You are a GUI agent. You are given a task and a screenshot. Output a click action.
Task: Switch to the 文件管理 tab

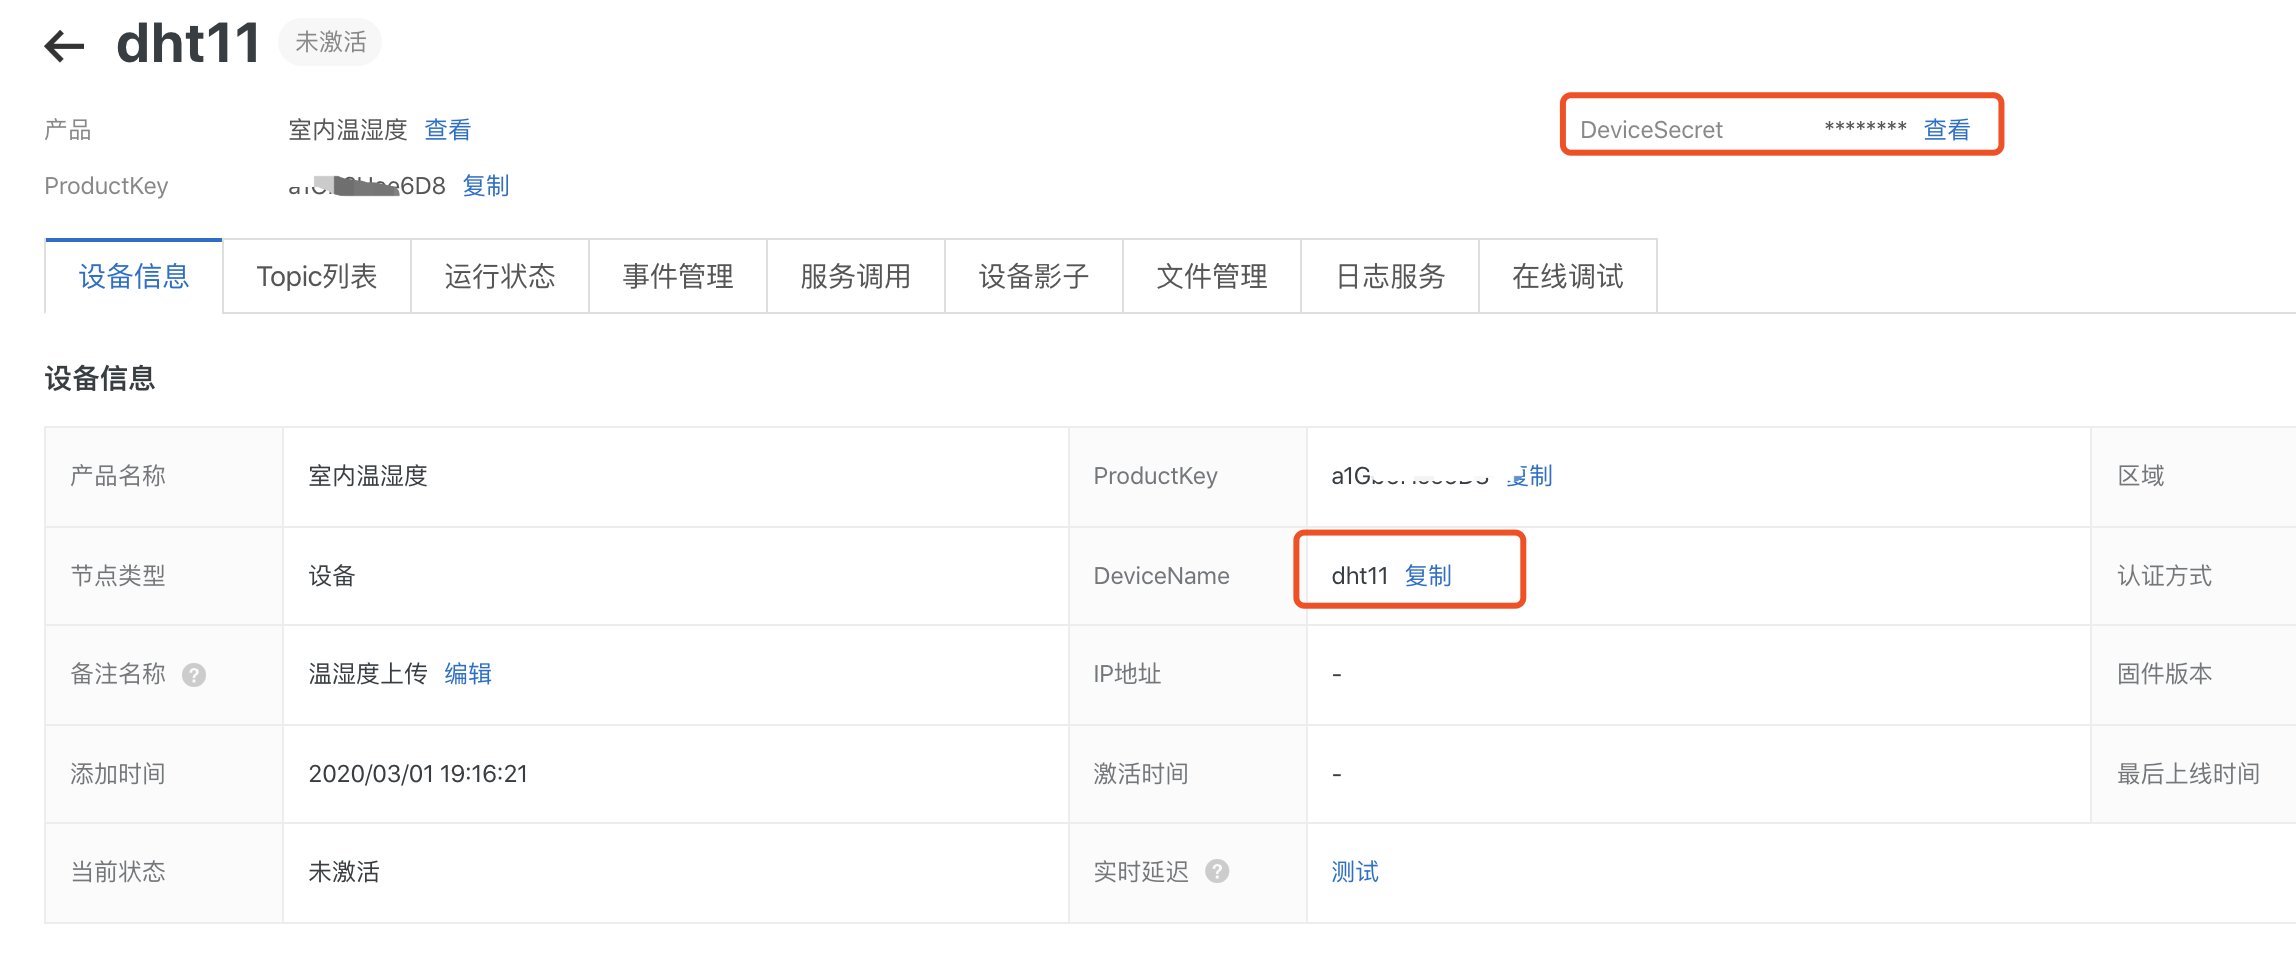pos(1211,277)
